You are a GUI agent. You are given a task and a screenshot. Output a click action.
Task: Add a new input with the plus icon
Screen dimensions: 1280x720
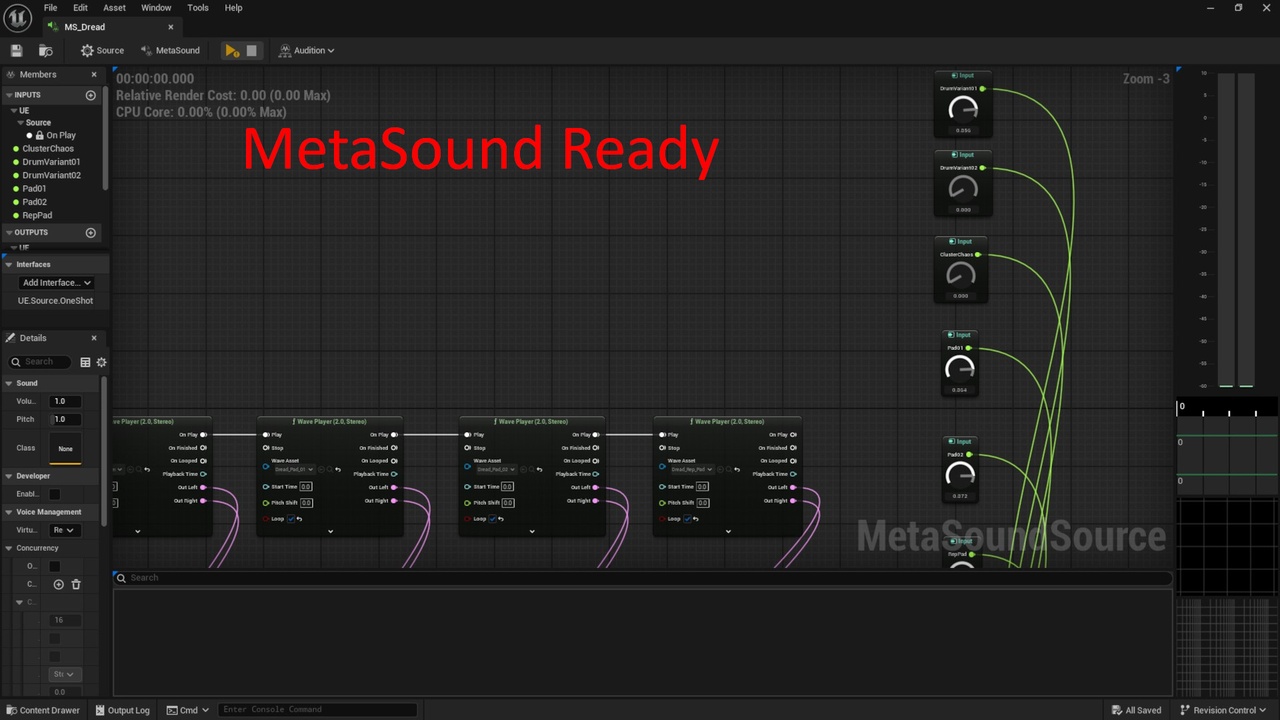click(91, 95)
